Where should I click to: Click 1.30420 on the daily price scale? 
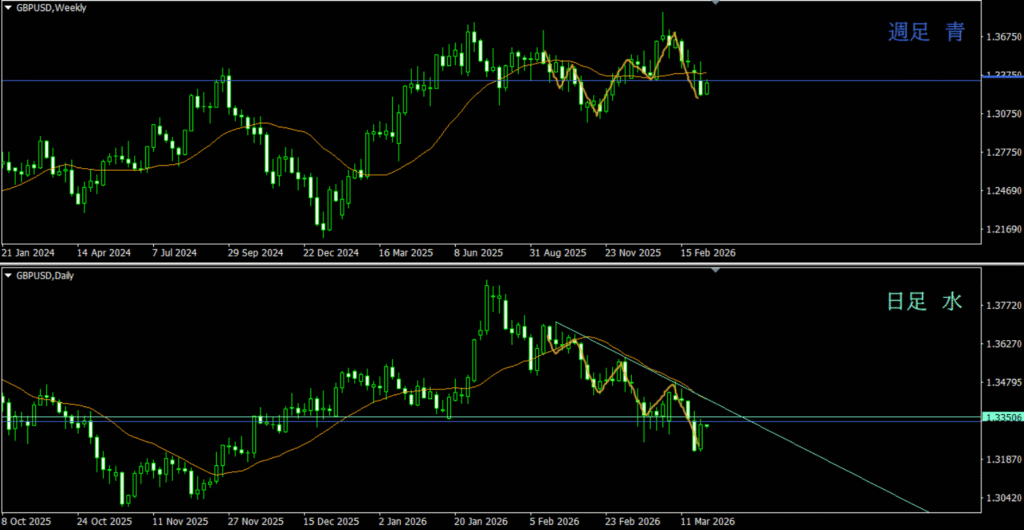click(x=1000, y=498)
